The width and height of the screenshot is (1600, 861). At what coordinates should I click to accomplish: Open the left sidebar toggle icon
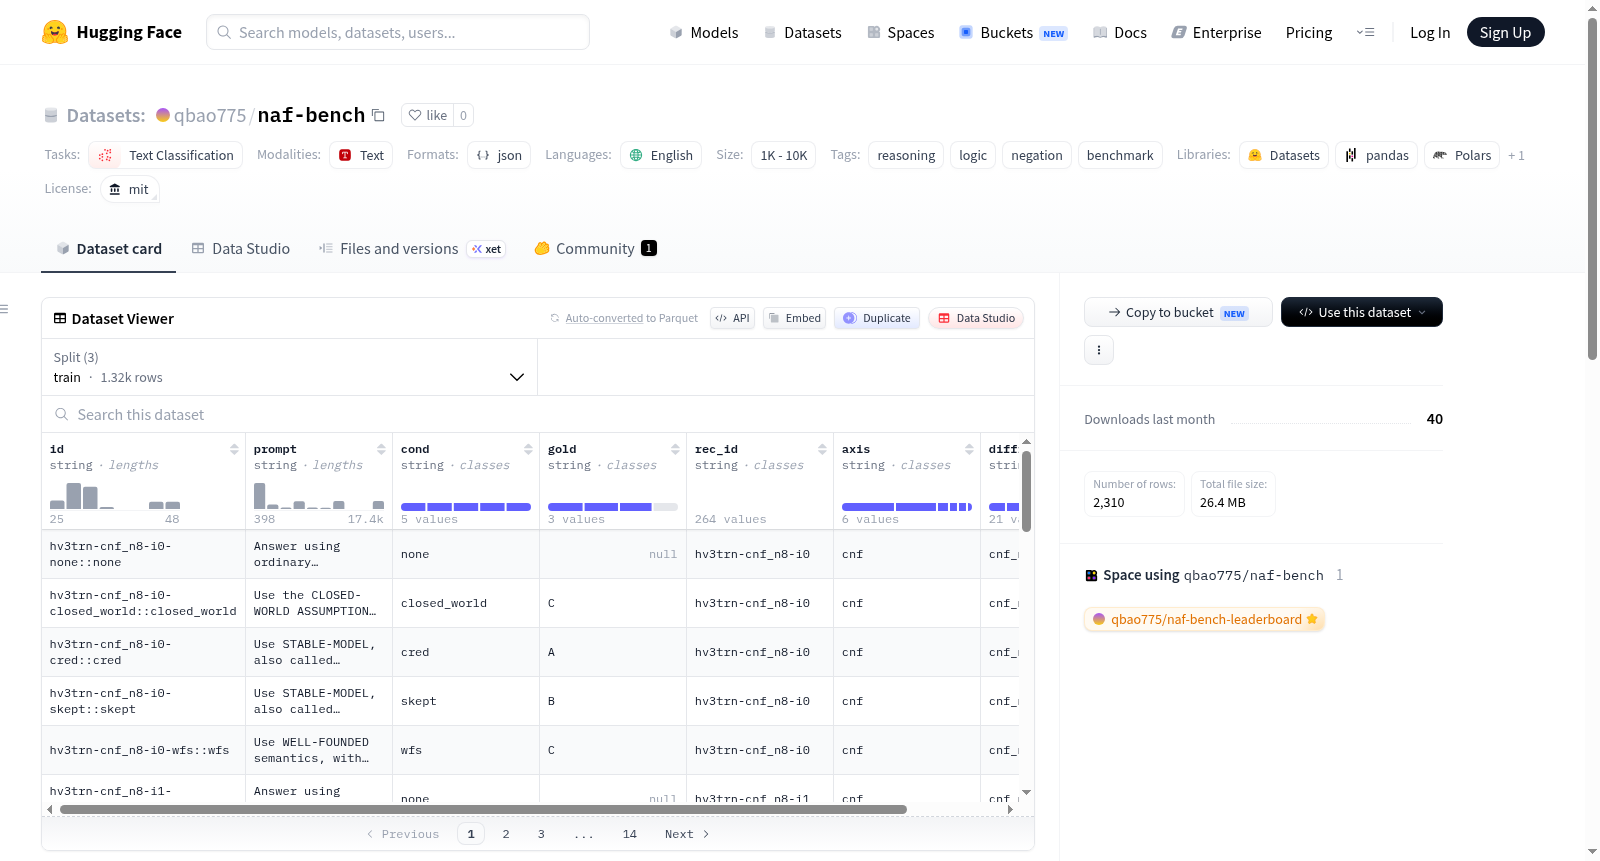click(x=4, y=309)
